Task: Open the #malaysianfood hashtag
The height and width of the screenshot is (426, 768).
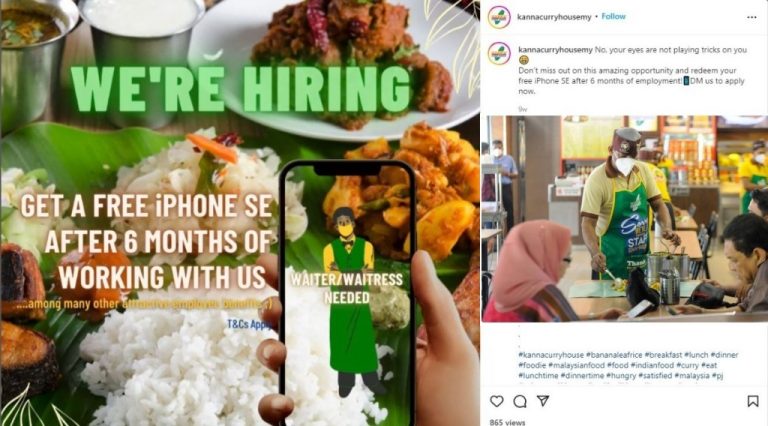Action: [x=576, y=365]
